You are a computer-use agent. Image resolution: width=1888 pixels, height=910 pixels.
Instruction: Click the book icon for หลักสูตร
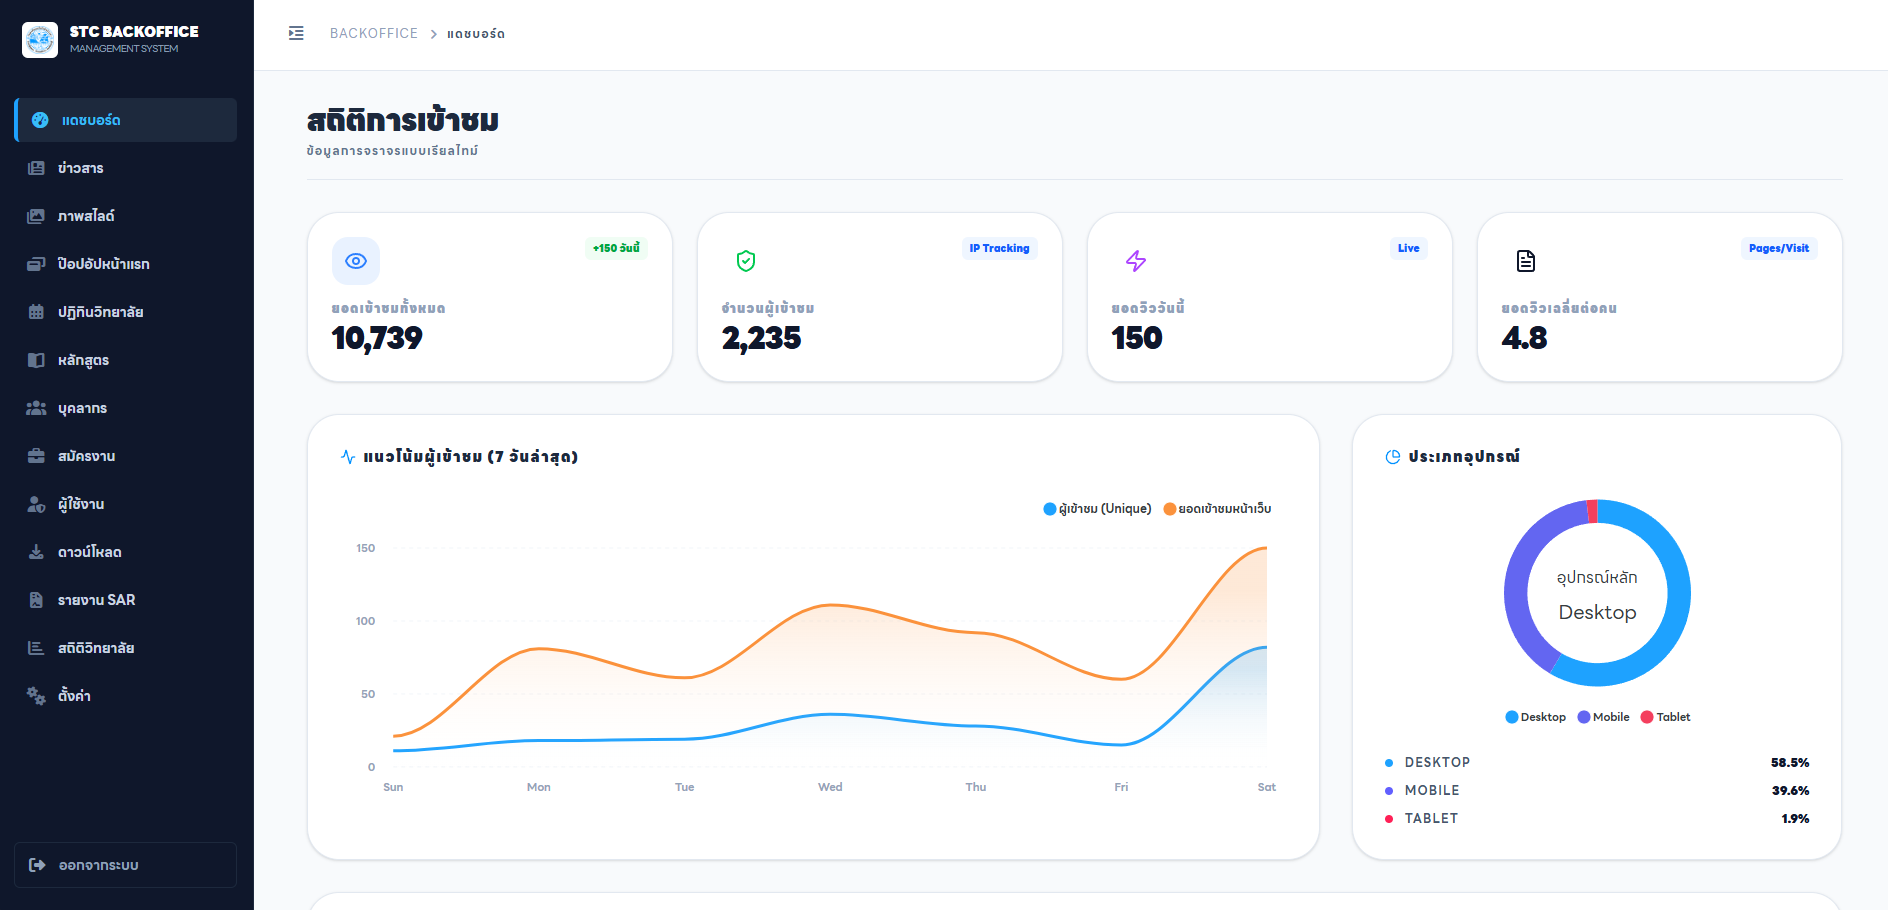pos(36,360)
